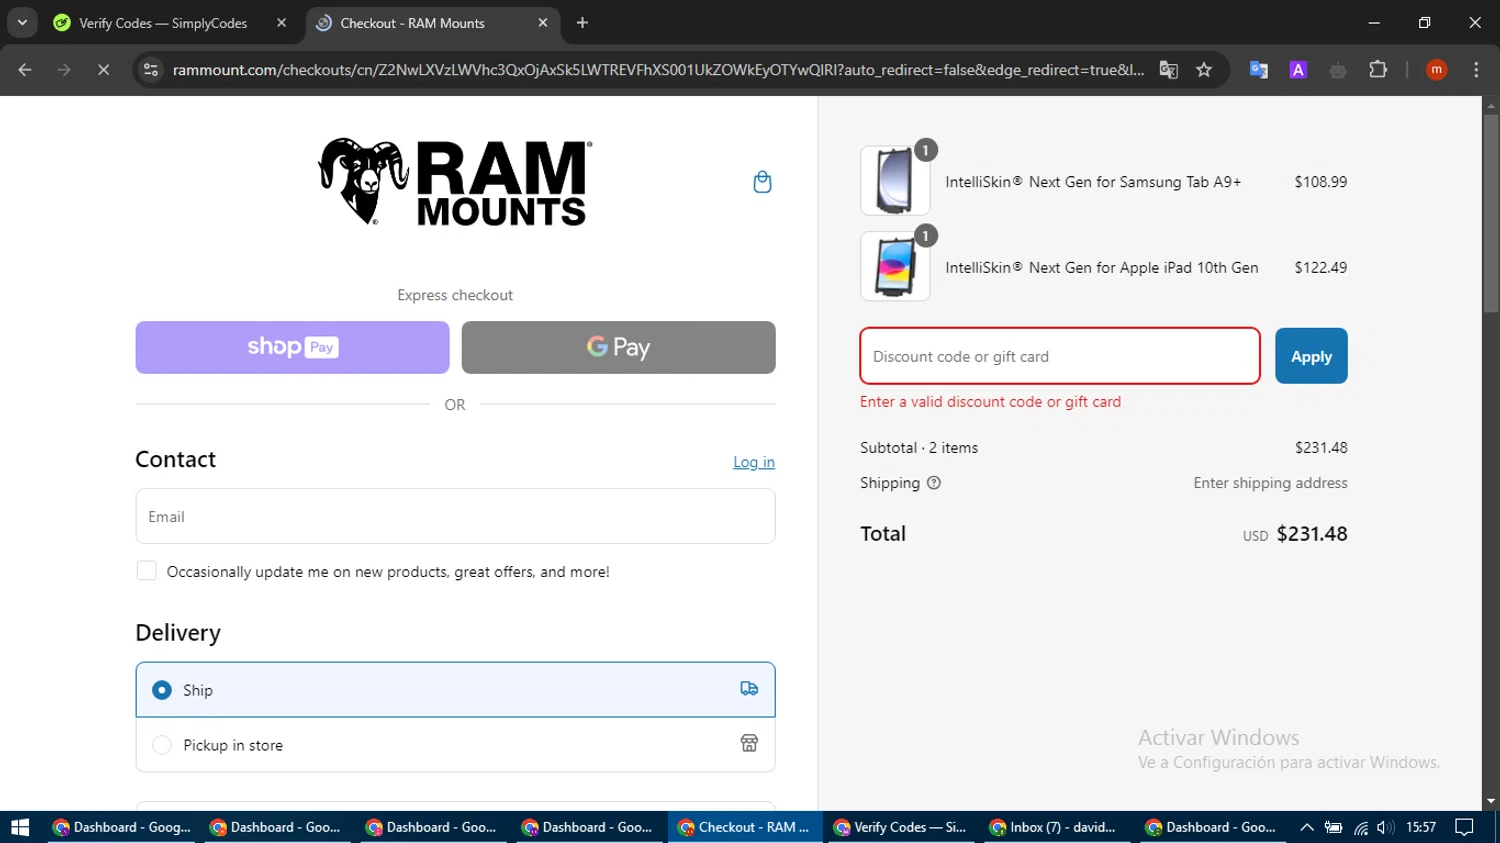Image resolution: width=1500 pixels, height=843 pixels.
Task: Check the offers and updates checkbox
Action: tap(146, 571)
